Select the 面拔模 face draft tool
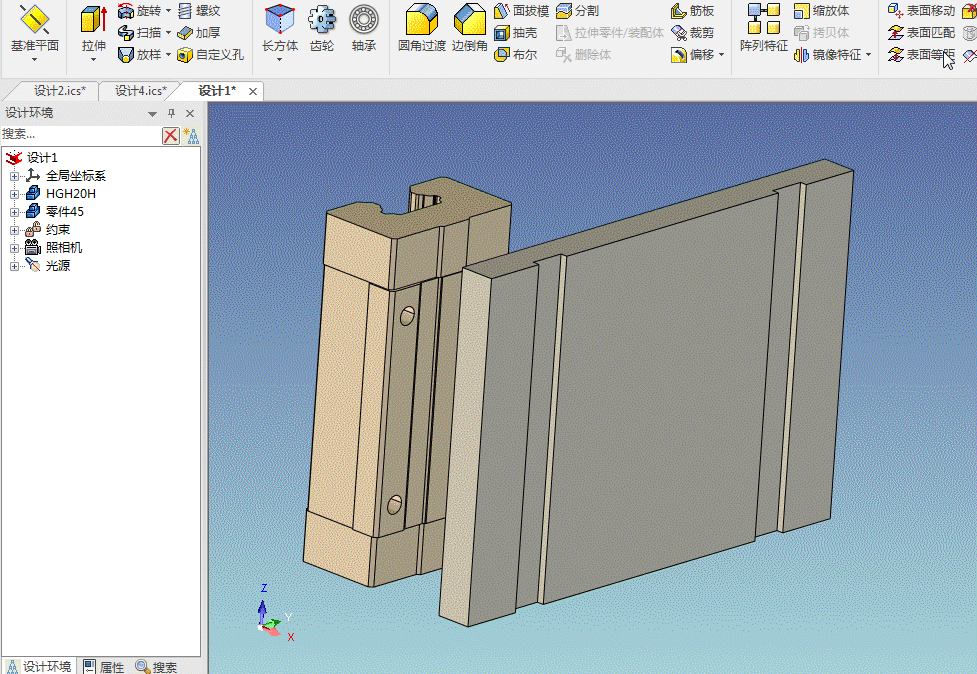The height and width of the screenshot is (674, 977). (522, 11)
